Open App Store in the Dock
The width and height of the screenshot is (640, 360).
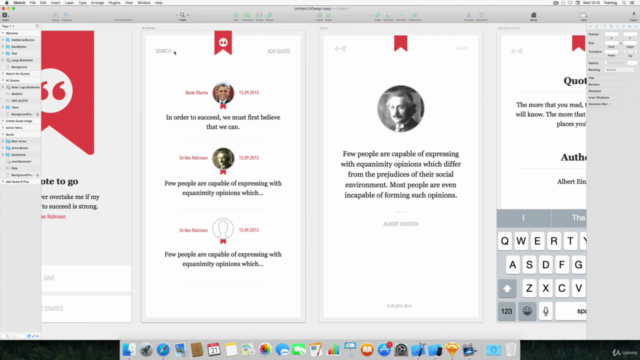pos(384,350)
